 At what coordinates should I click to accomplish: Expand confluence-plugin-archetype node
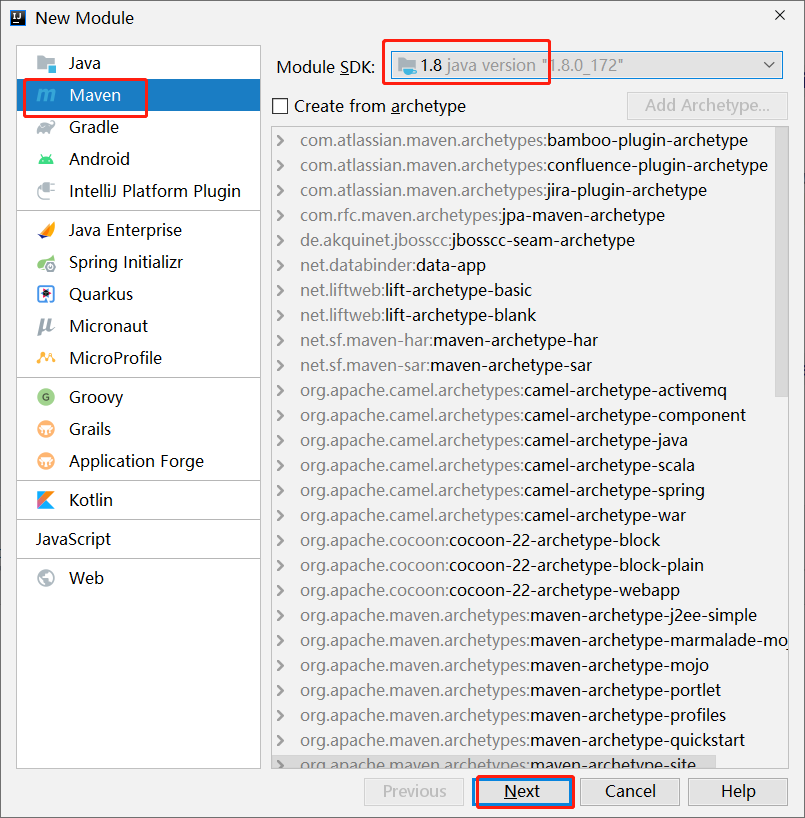tap(281, 165)
